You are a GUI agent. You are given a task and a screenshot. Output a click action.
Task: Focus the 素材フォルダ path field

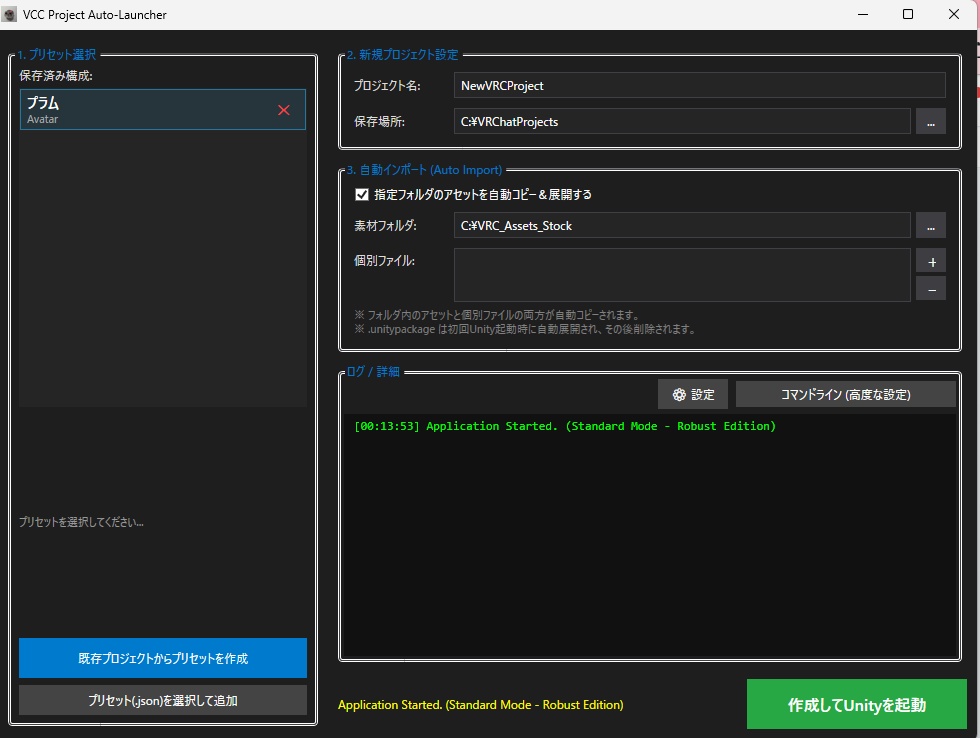(x=683, y=225)
